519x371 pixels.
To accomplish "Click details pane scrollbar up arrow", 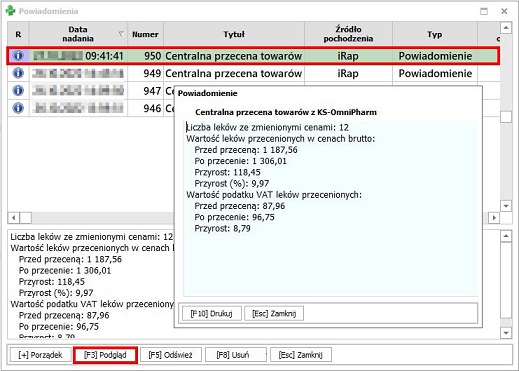I will (506, 236).
